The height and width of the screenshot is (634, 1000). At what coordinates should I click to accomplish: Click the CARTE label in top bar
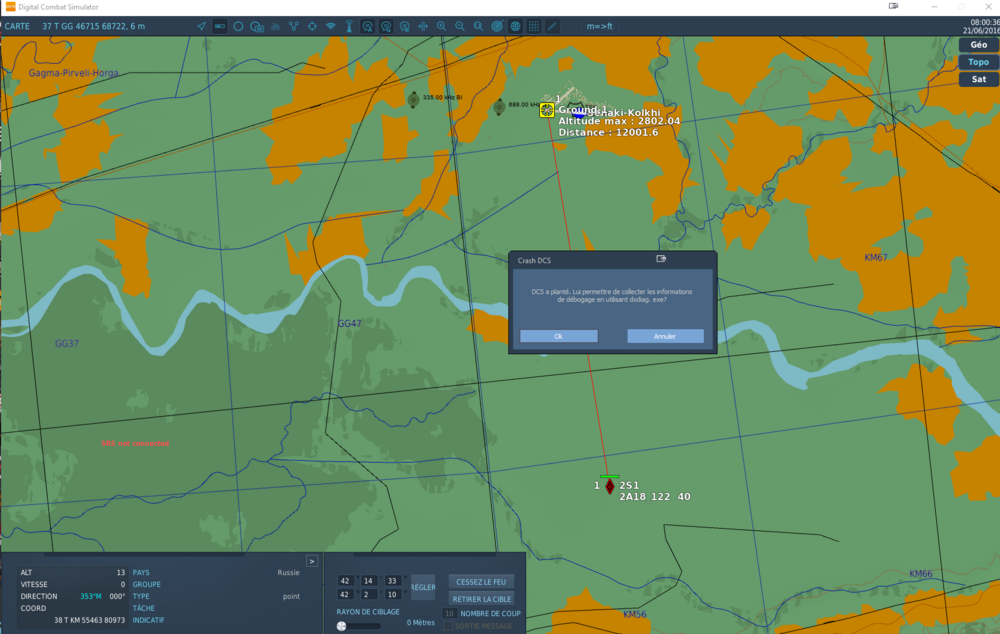click(x=17, y=26)
